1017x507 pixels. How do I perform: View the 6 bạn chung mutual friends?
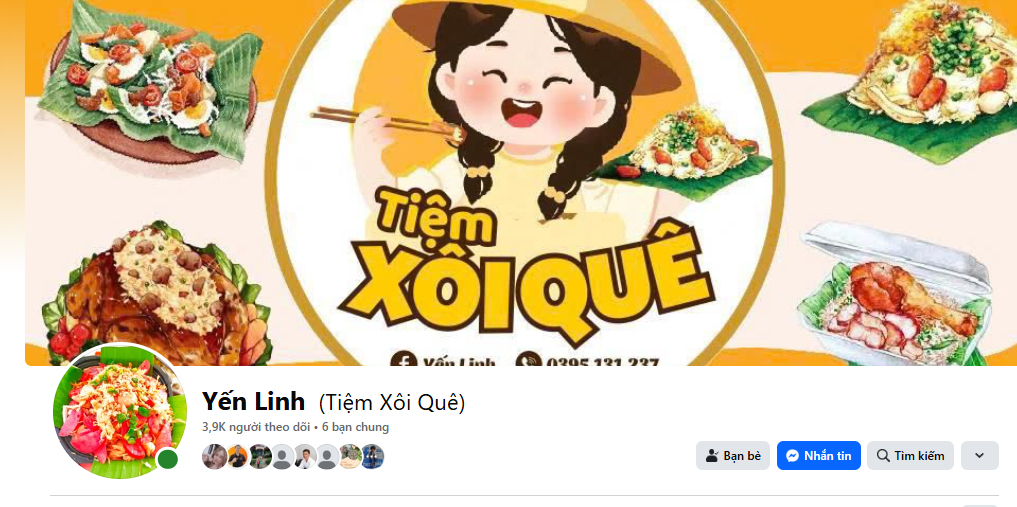click(355, 427)
